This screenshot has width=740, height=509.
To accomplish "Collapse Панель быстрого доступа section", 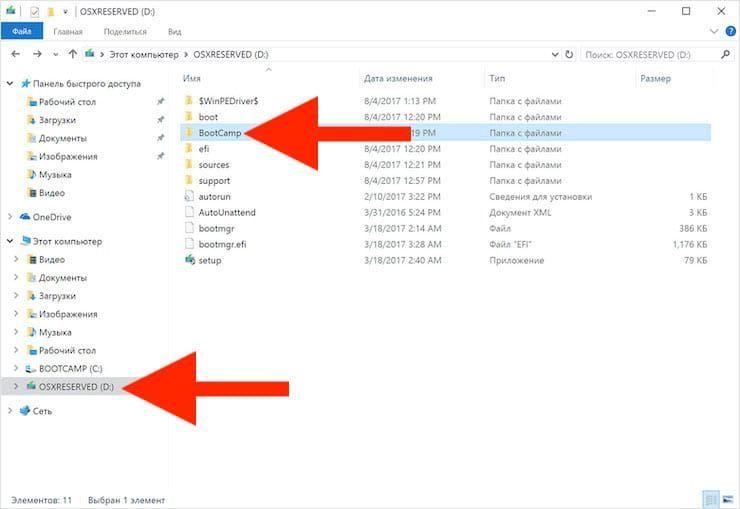I will pyautogui.click(x=9, y=83).
